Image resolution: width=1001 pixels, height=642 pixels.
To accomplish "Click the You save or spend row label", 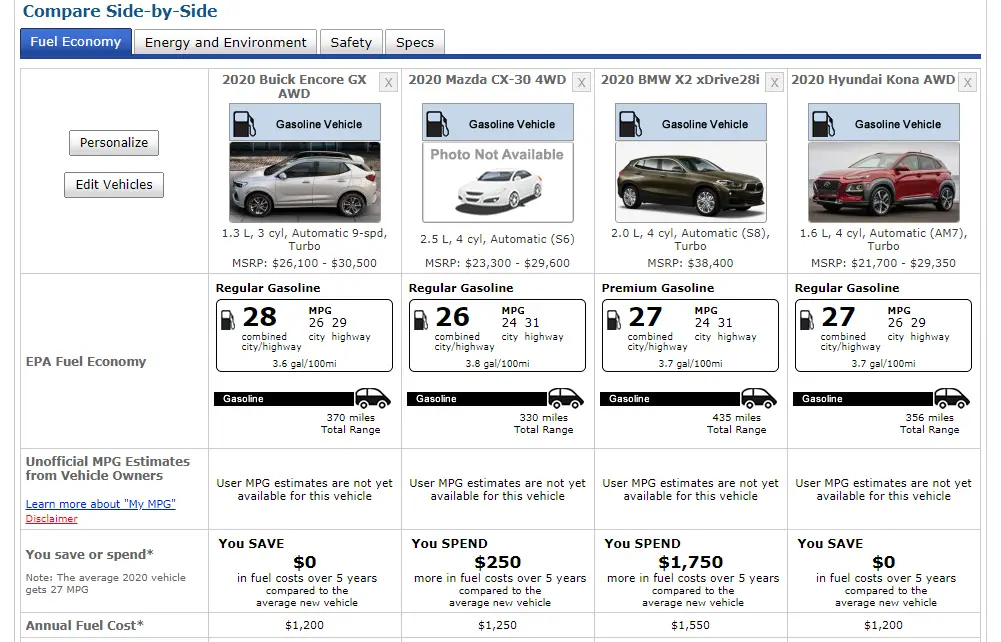I will pyautogui.click(x=89, y=555).
